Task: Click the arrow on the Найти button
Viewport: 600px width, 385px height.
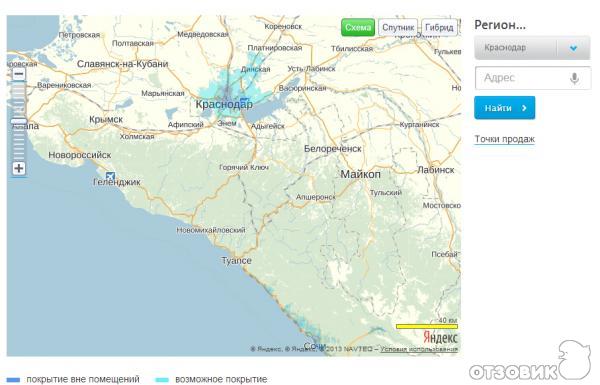Action: 524,108
